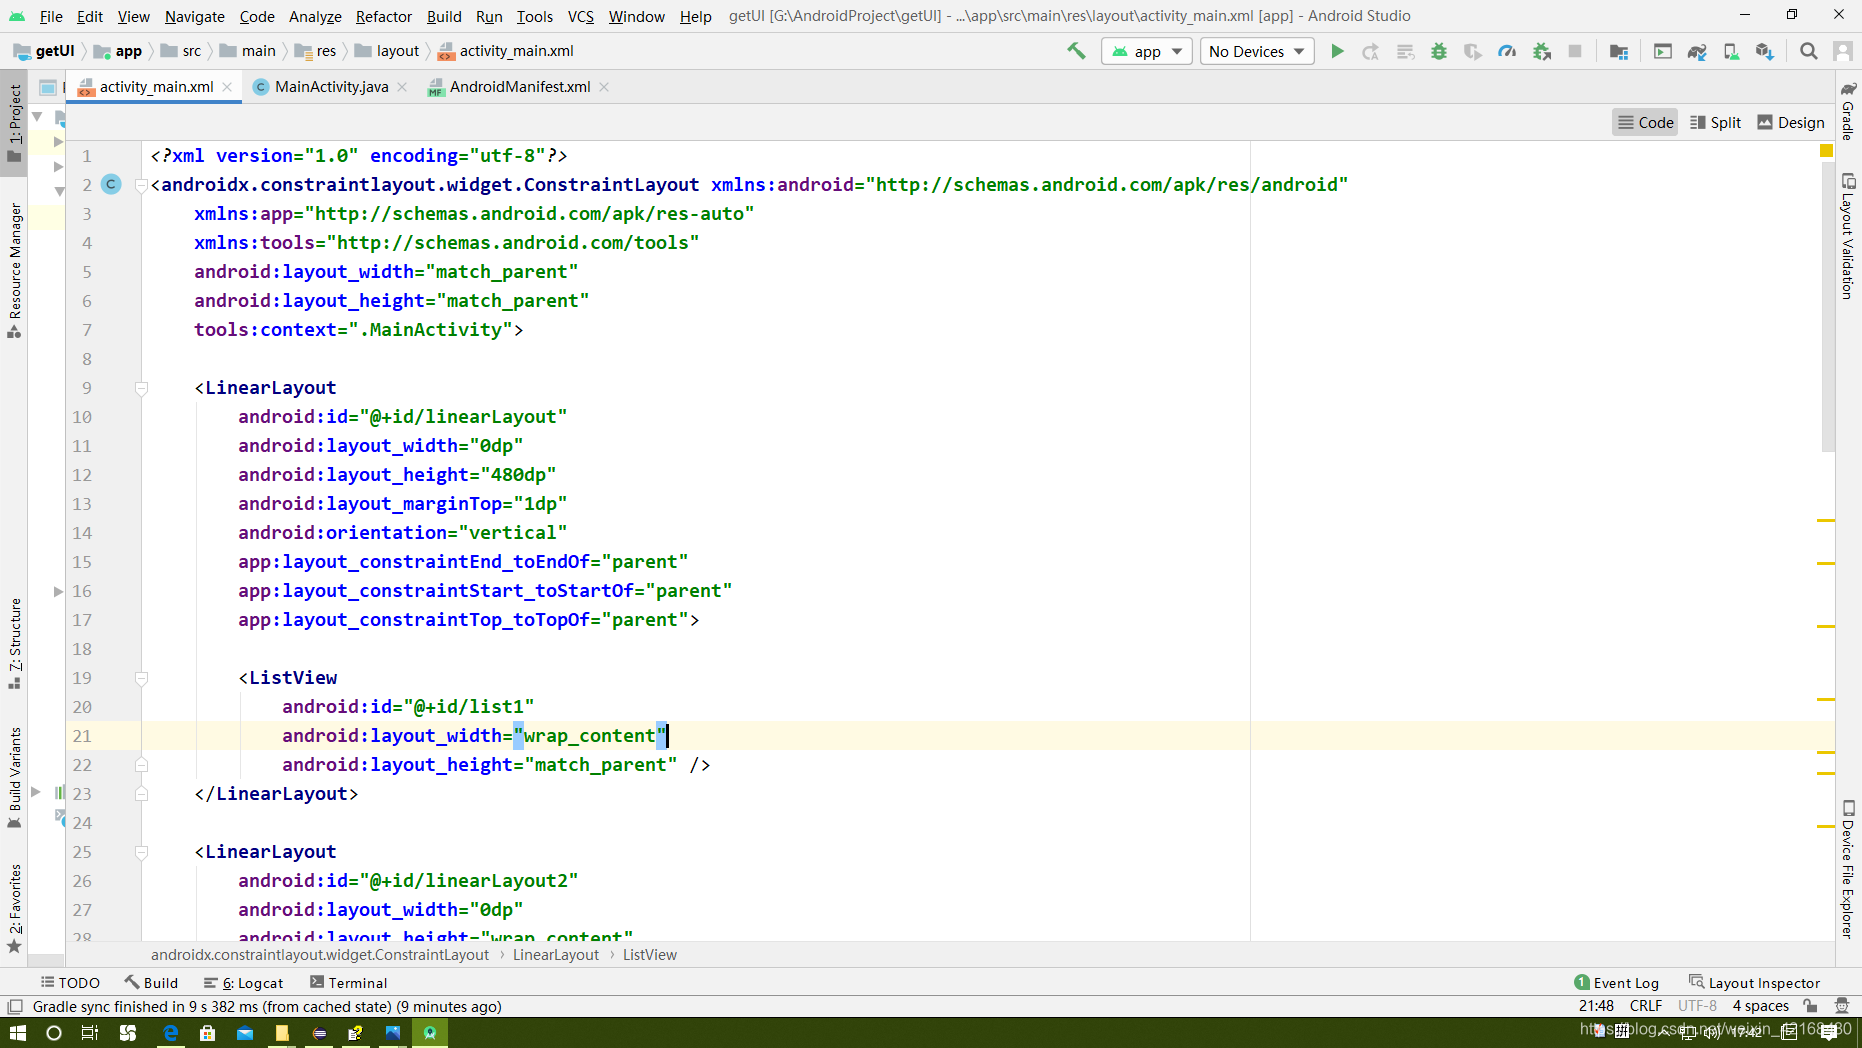Collapse the LinearLayout fold marker on line 9

click(x=141, y=388)
